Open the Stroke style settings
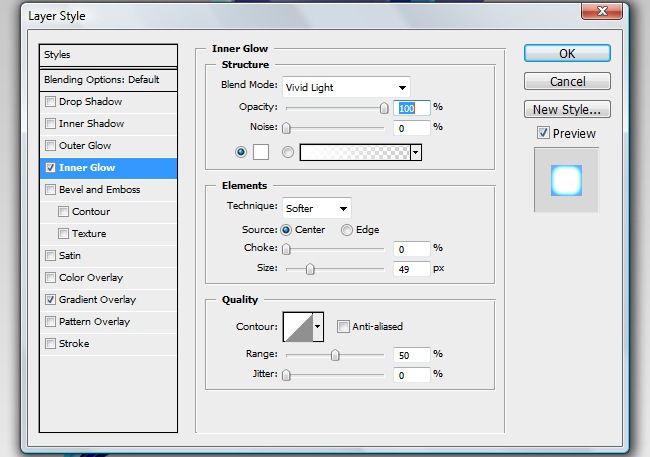650x457 pixels. 74,344
